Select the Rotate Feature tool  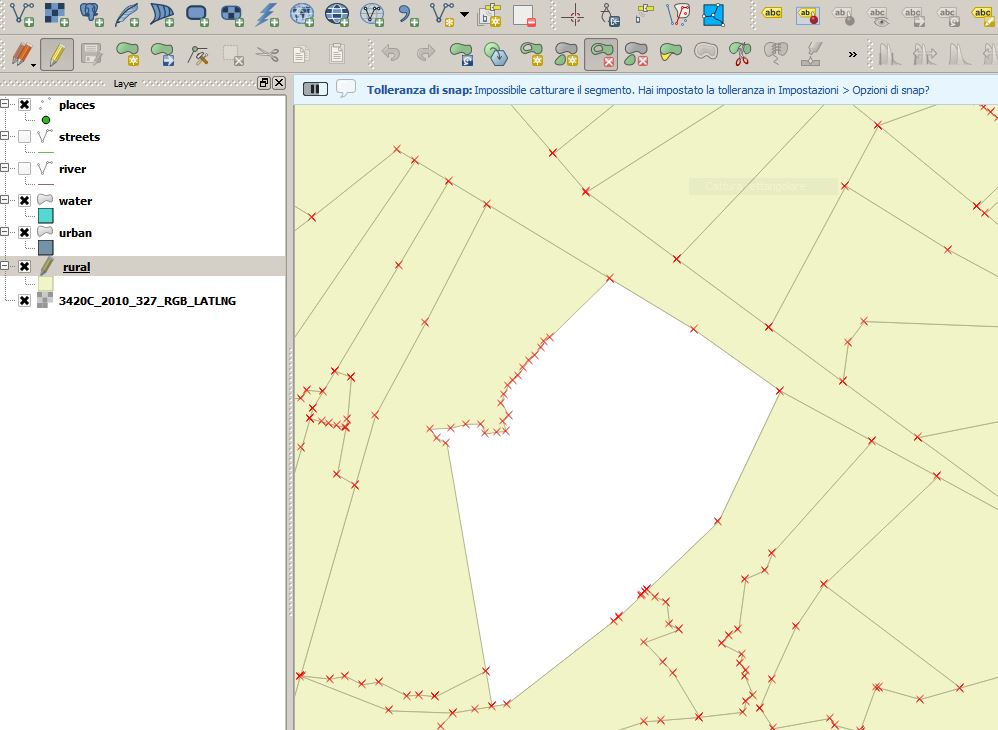(x=460, y=54)
